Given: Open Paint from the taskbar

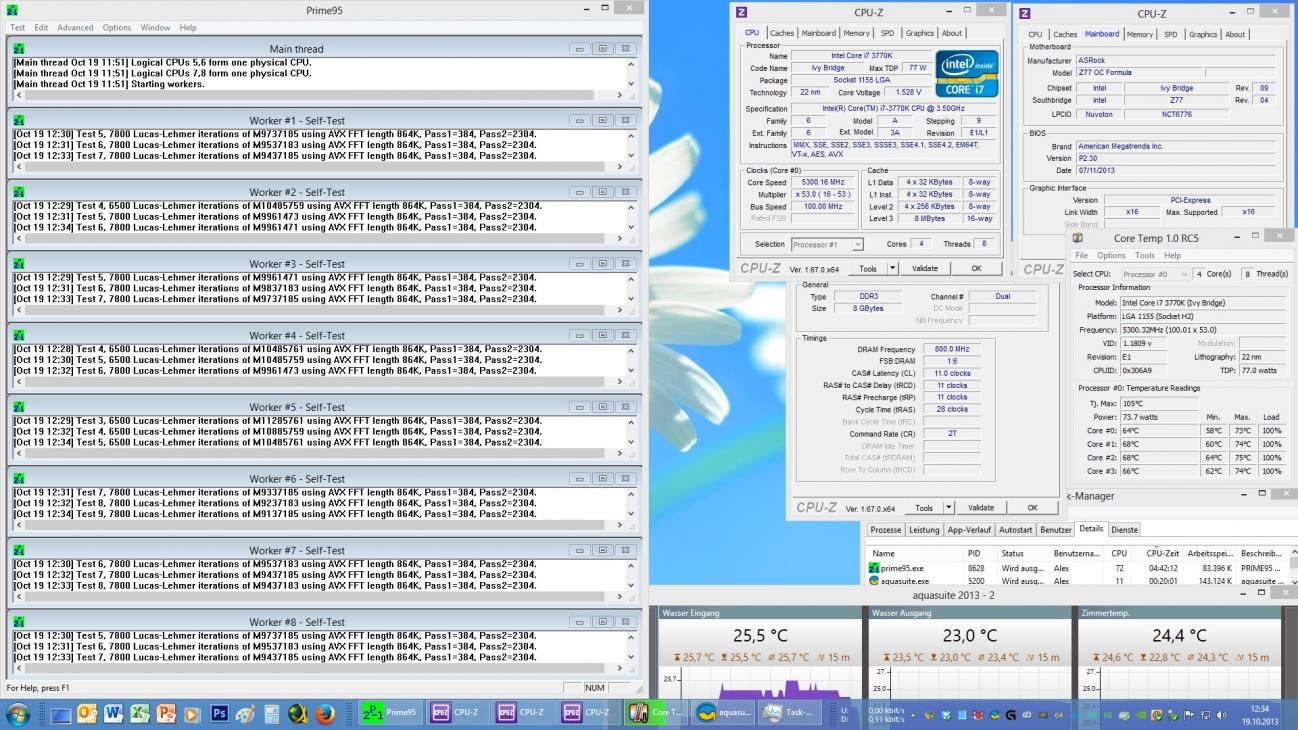Looking at the screenshot, I should coord(245,714).
